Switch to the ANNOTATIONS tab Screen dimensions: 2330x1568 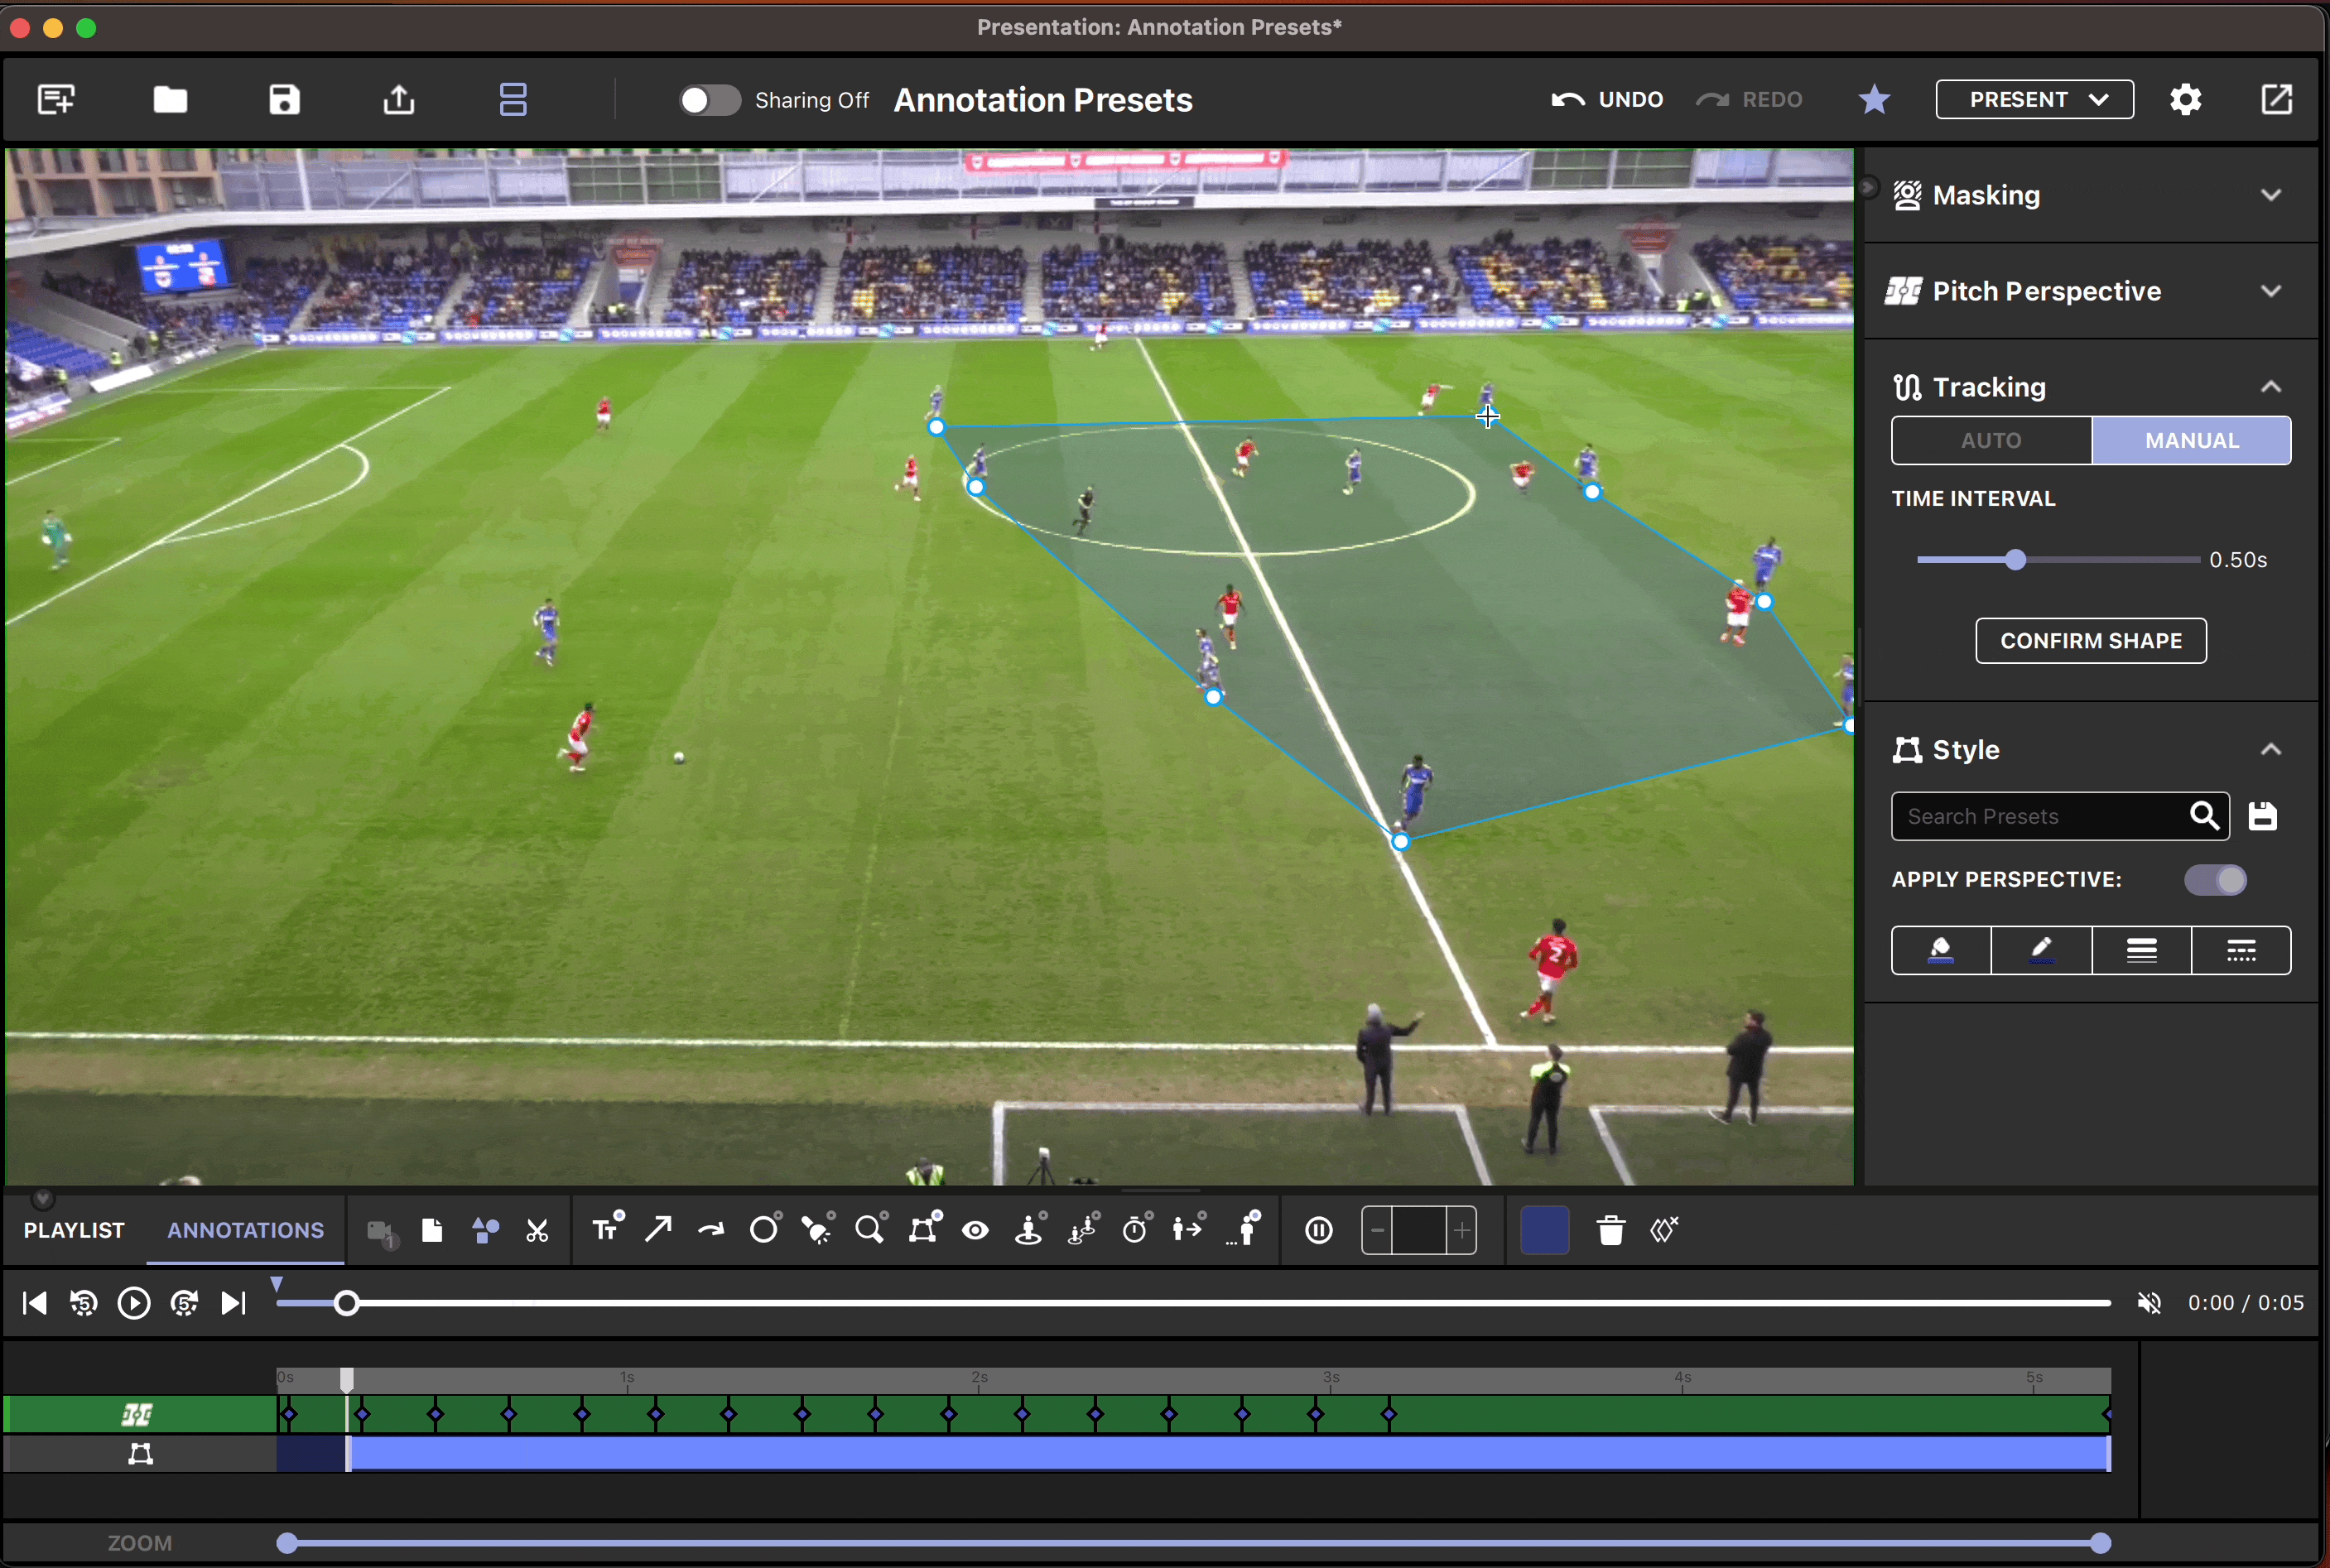[x=245, y=1230]
